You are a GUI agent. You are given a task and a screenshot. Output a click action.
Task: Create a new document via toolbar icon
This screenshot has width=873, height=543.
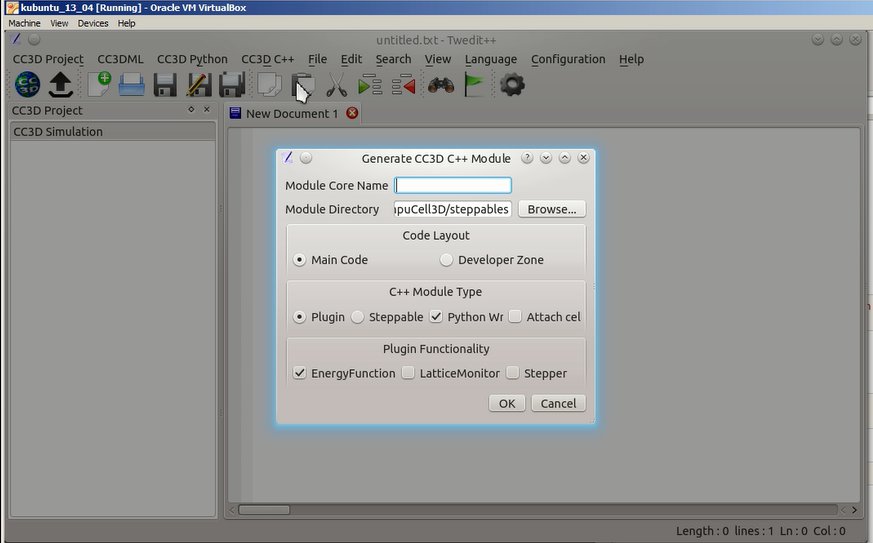[99, 85]
